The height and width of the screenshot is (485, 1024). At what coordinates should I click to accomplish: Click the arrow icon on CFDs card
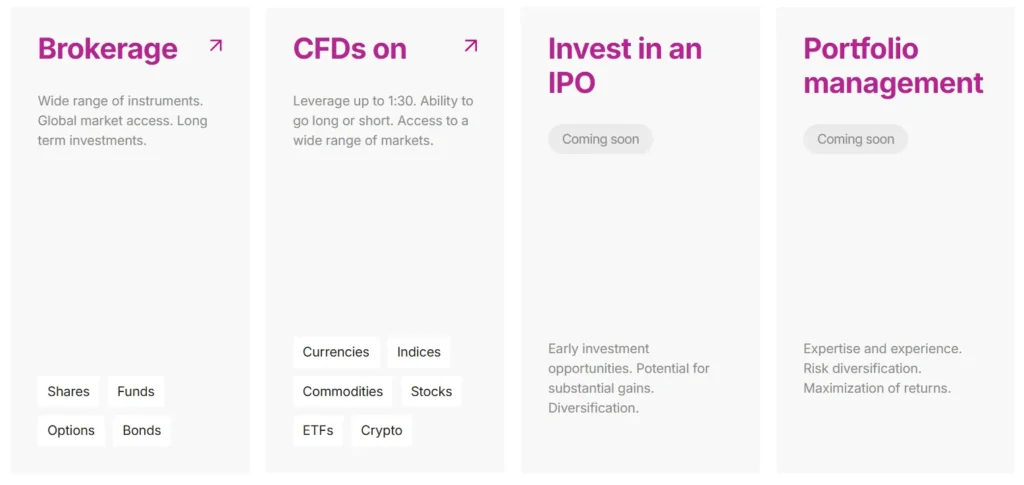[x=471, y=46]
